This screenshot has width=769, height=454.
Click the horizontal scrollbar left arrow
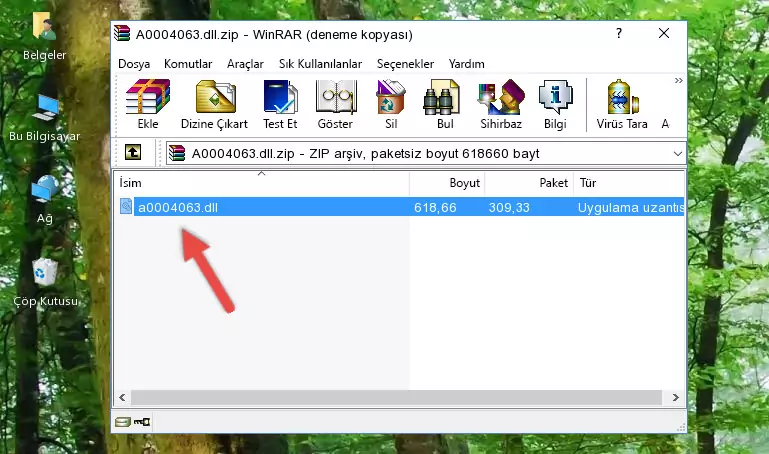pos(122,397)
